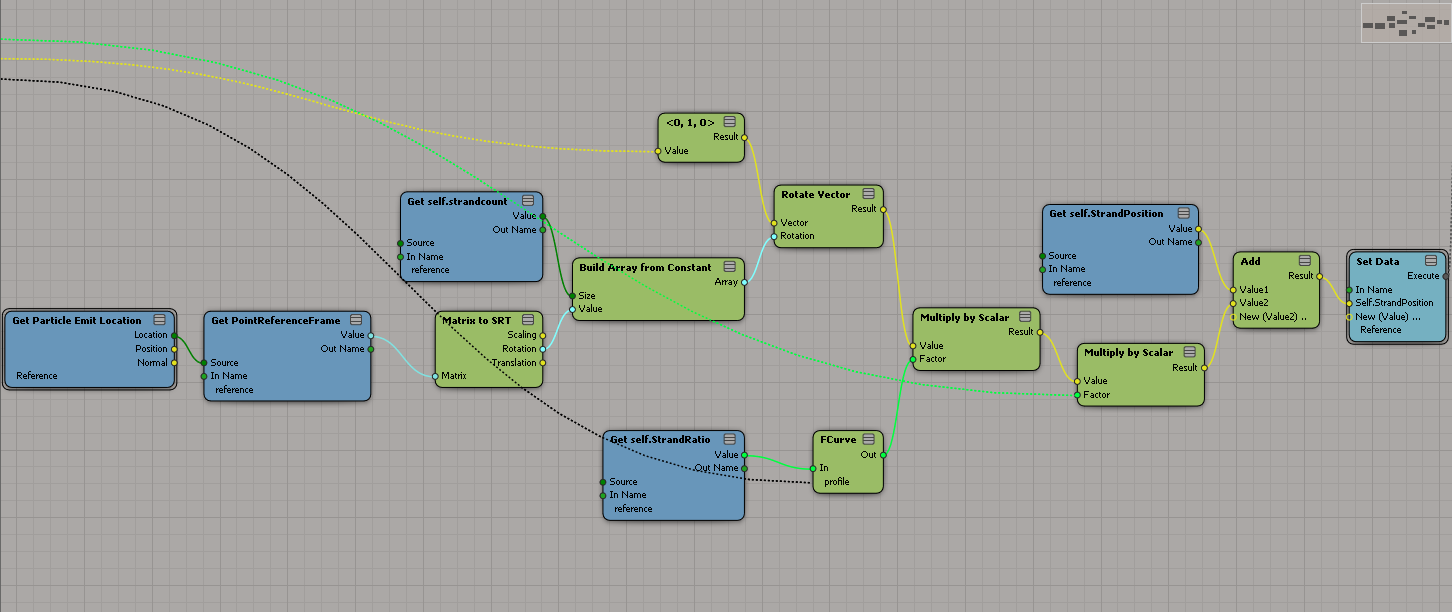Select the Get self.StrandRatio node title

660,440
